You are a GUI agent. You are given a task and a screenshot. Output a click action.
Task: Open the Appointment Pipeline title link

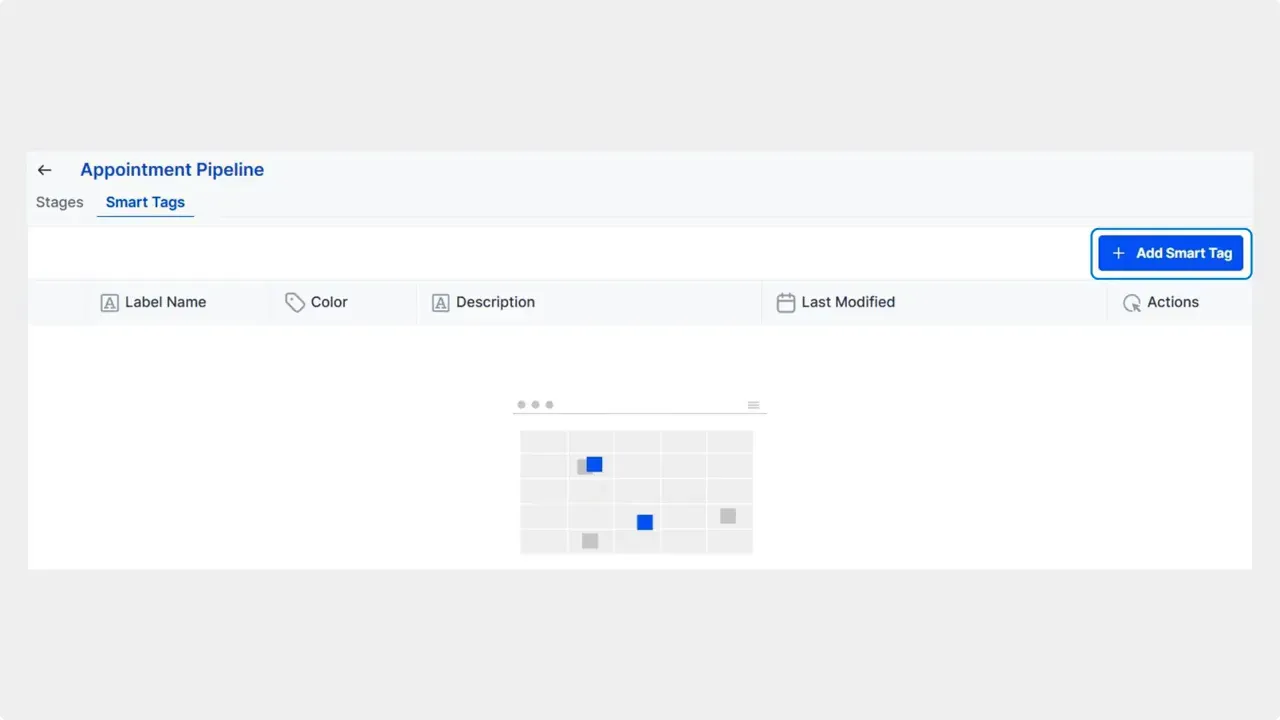(172, 169)
